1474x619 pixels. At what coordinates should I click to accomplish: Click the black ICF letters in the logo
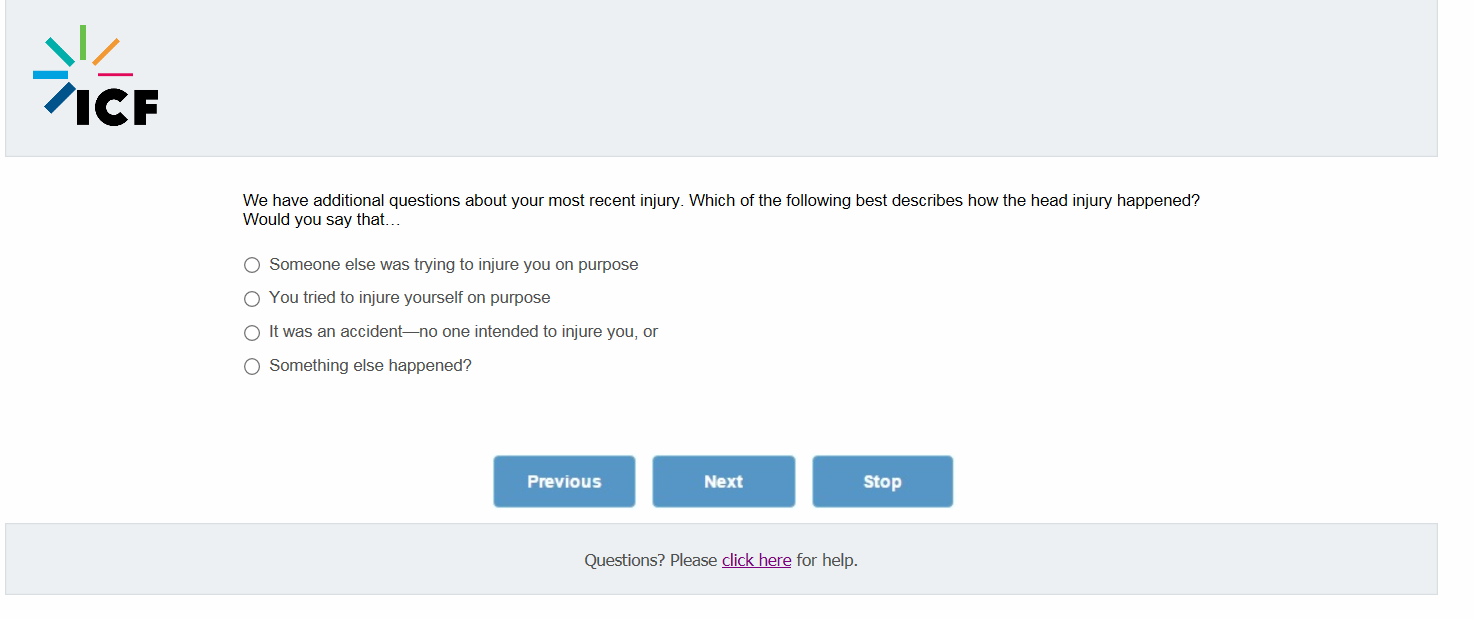(x=117, y=108)
